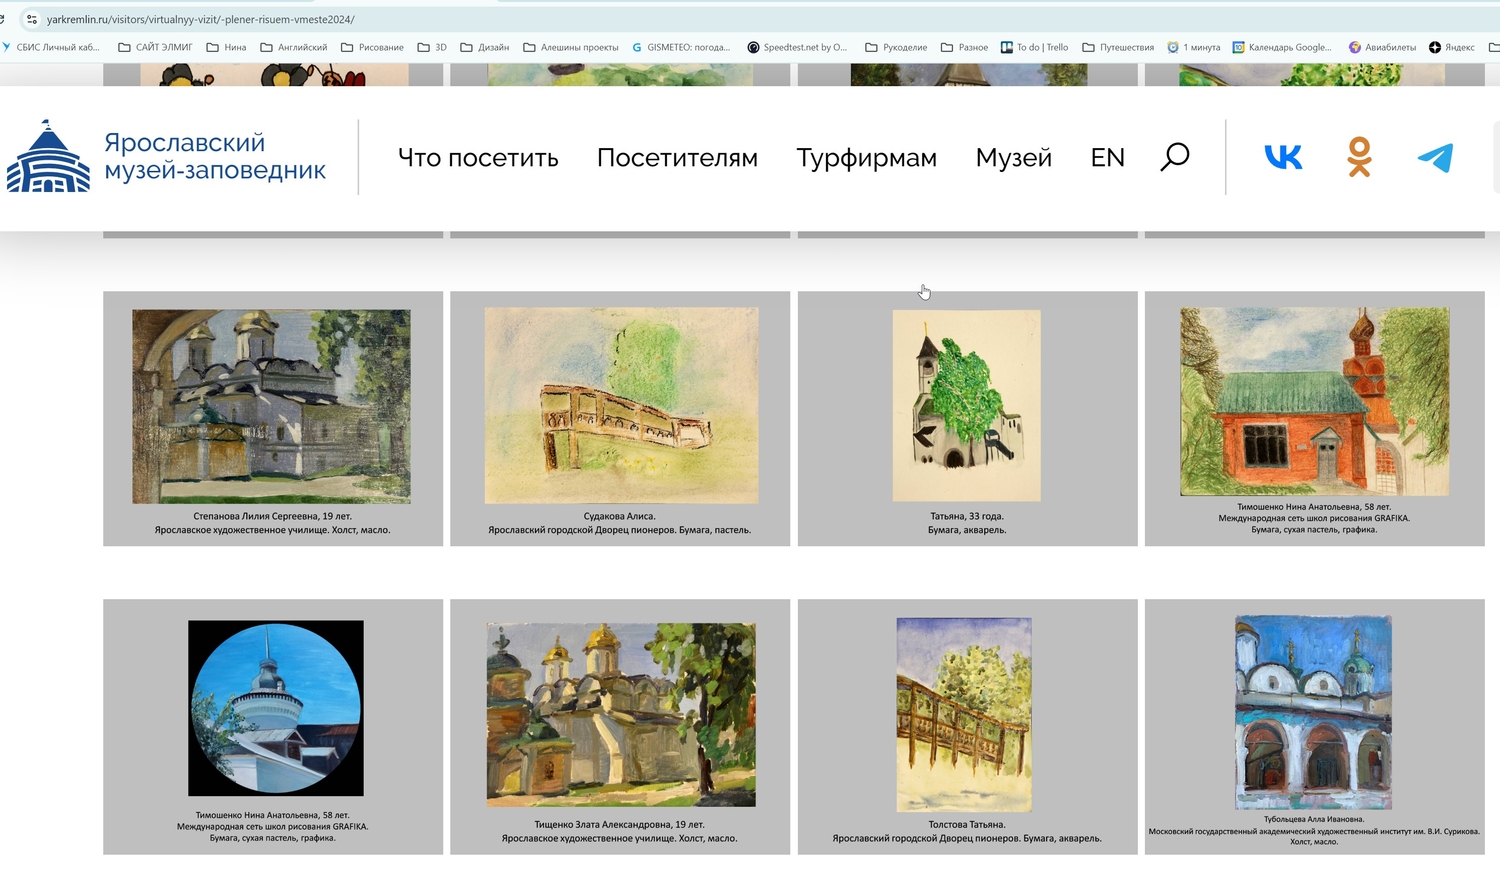This screenshot has width=1500, height=893.
Task: Open the Турфирмам menu
Action: [x=866, y=158]
